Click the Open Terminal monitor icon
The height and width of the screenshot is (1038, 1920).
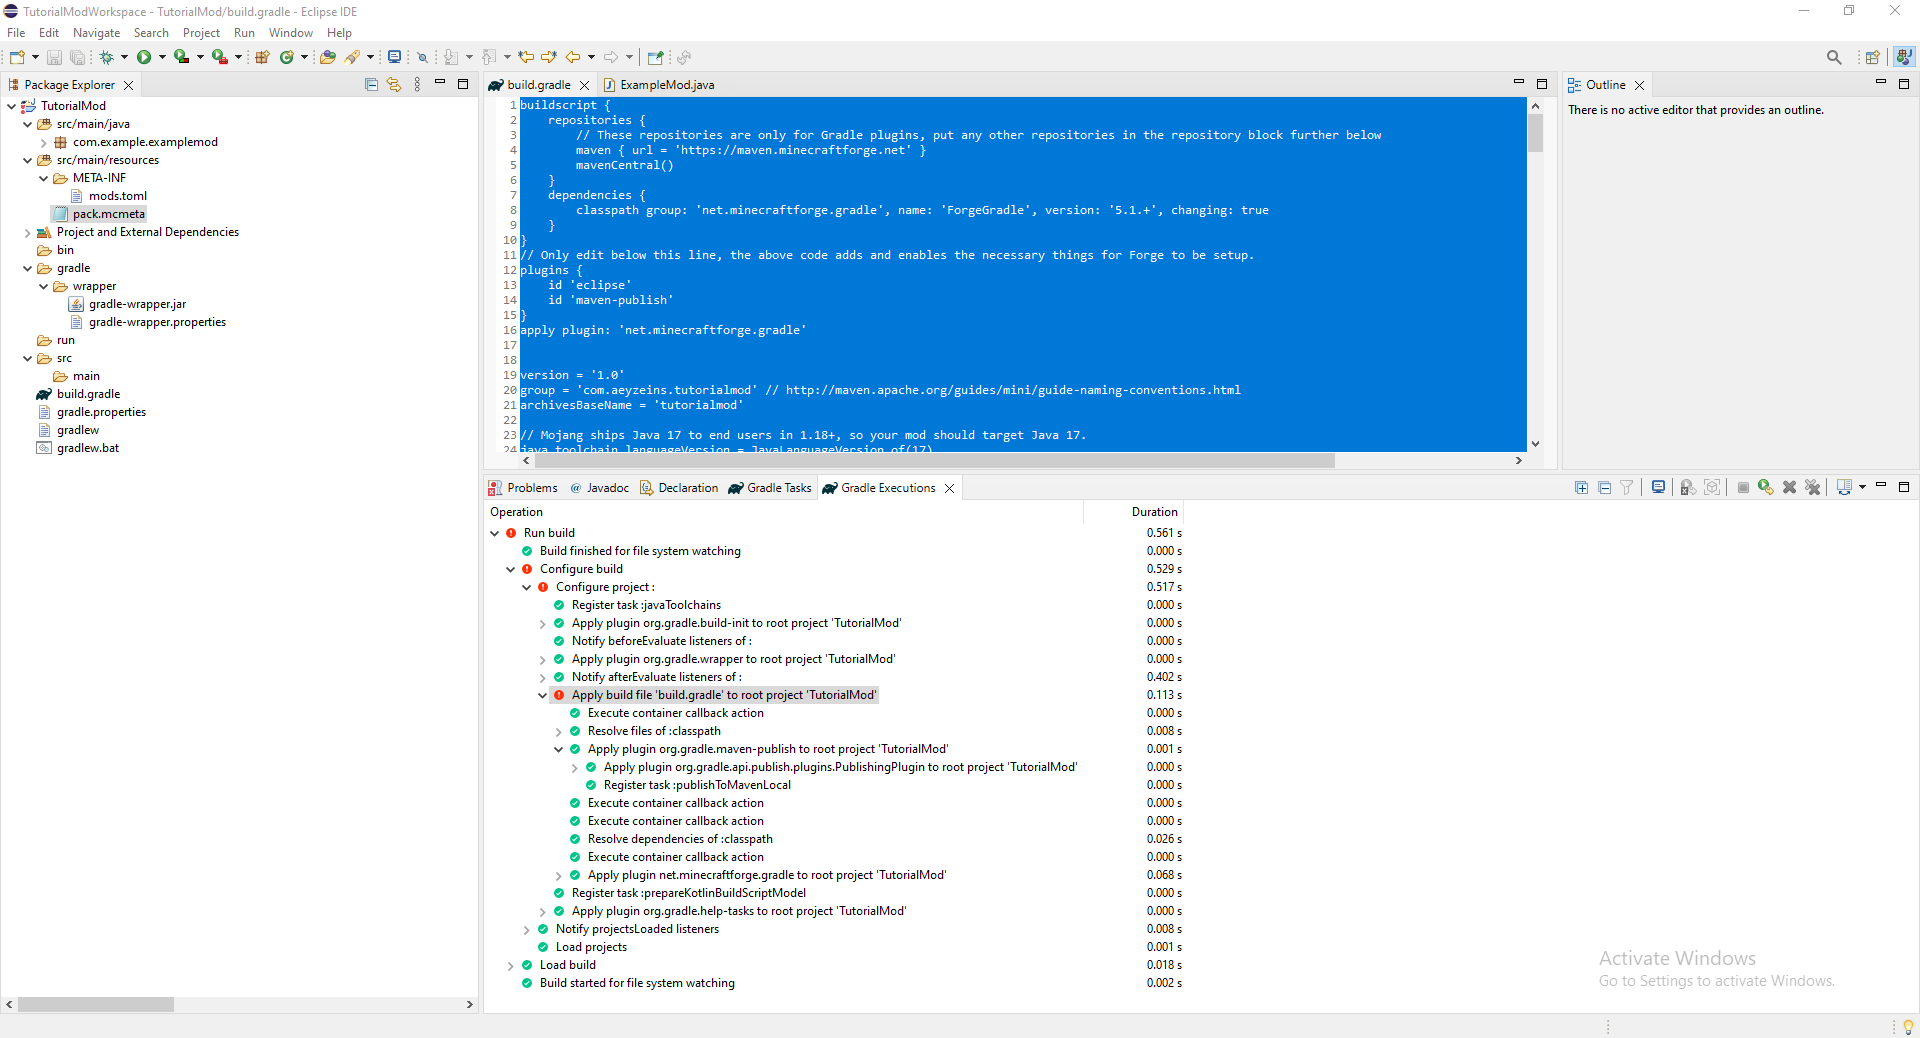point(394,57)
